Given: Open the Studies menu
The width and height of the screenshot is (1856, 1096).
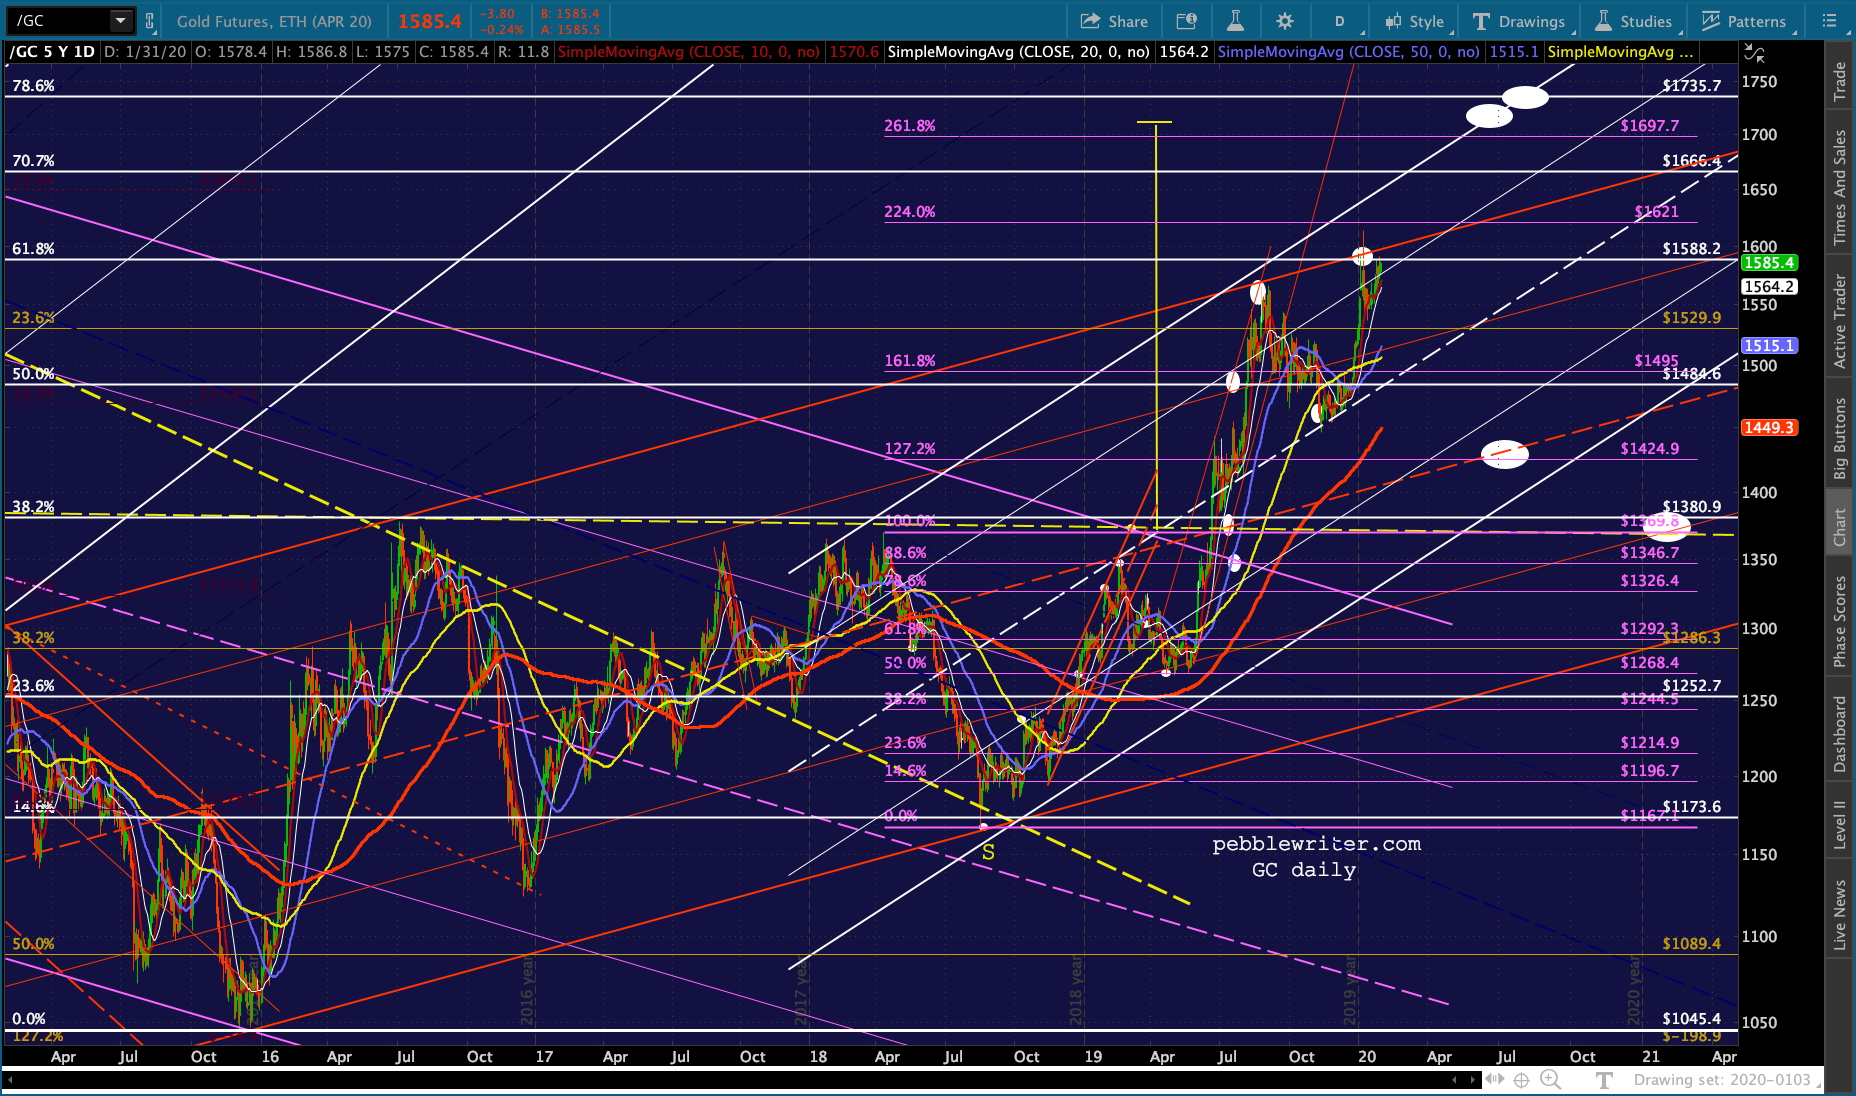Looking at the screenshot, I should point(1633,21).
